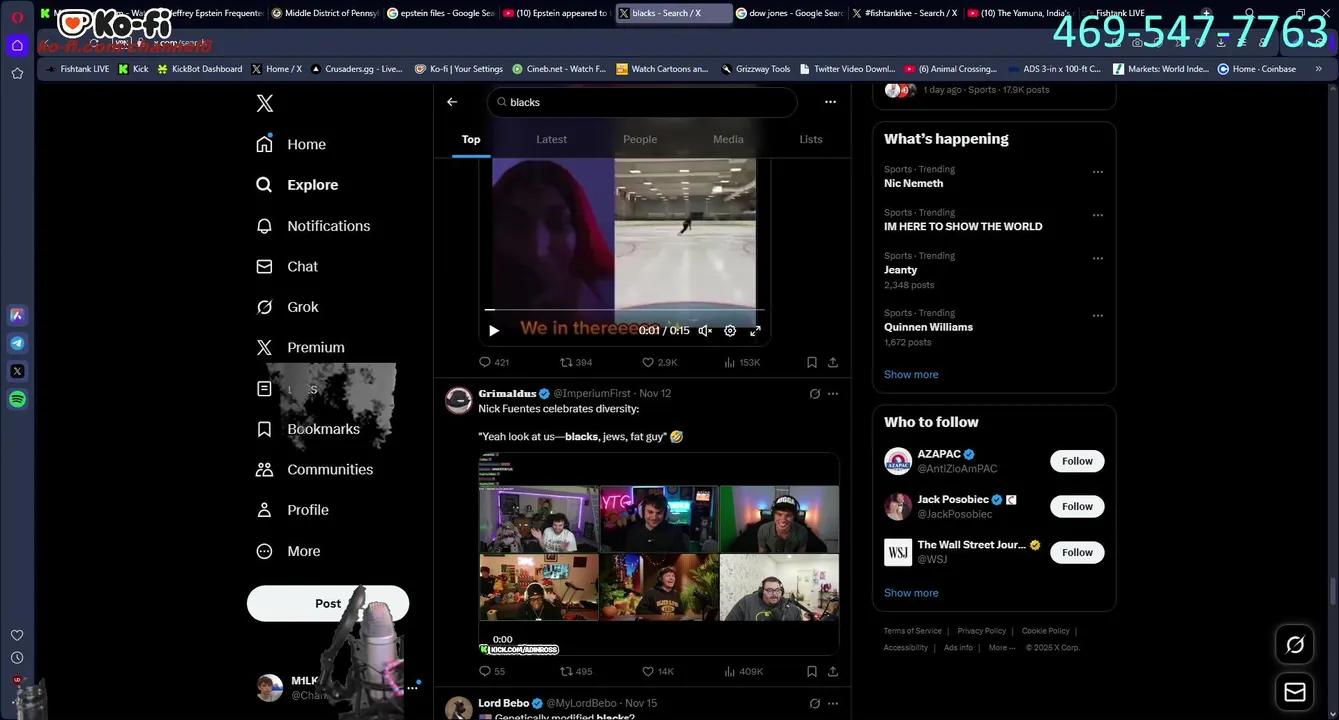Viewport: 1339px width, 720px height.
Task: Open history clock in the Opera sidebar
Action: 17,658
